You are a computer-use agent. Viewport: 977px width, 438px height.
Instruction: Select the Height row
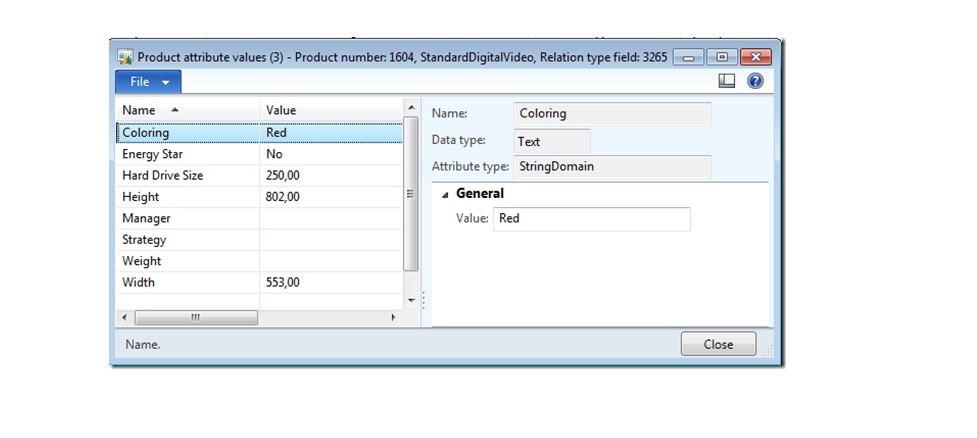point(259,197)
